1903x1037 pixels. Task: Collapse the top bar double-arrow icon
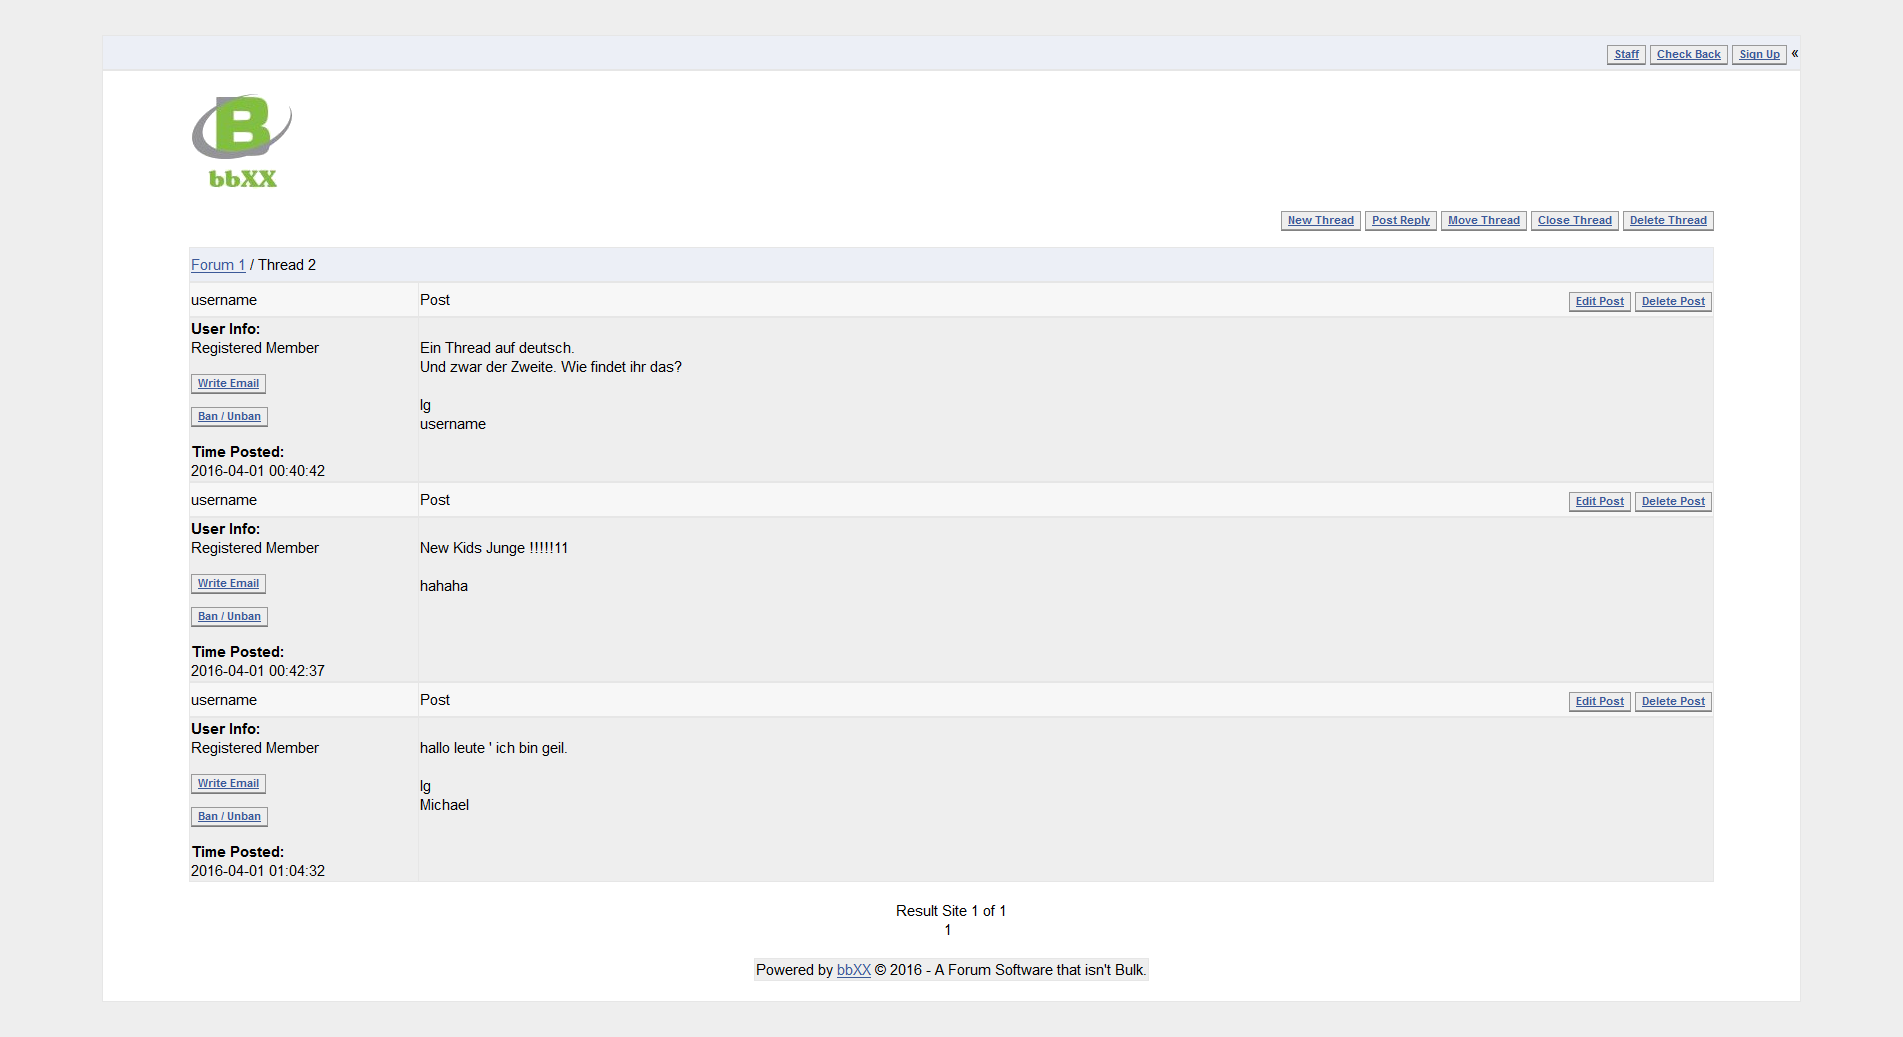[1795, 54]
